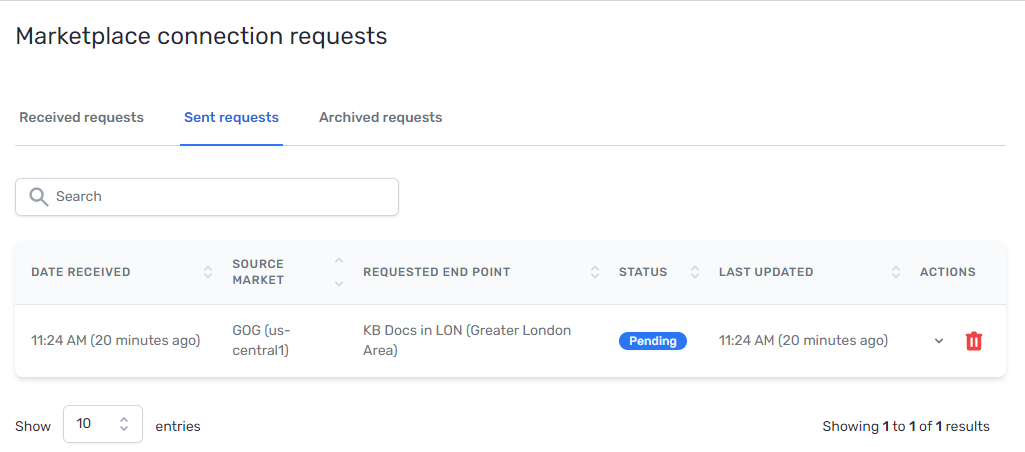
Task: Switch to the Received requests tab
Action: [x=81, y=117]
